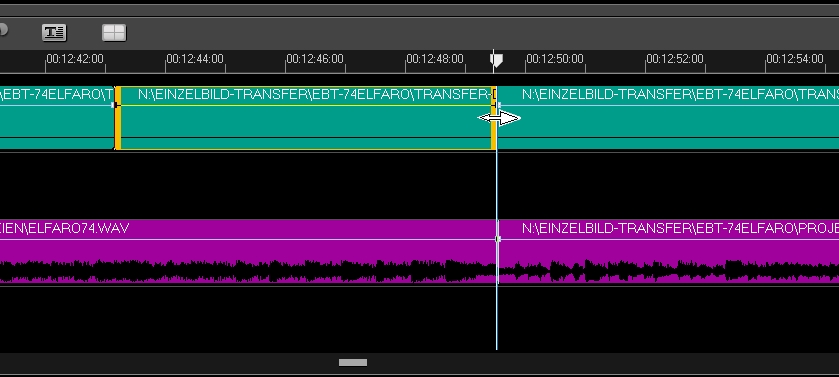This screenshot has width=839, height=377.
Task: Select the ELFARO74.WAV audio clip
Action: [x=248, y=251]
